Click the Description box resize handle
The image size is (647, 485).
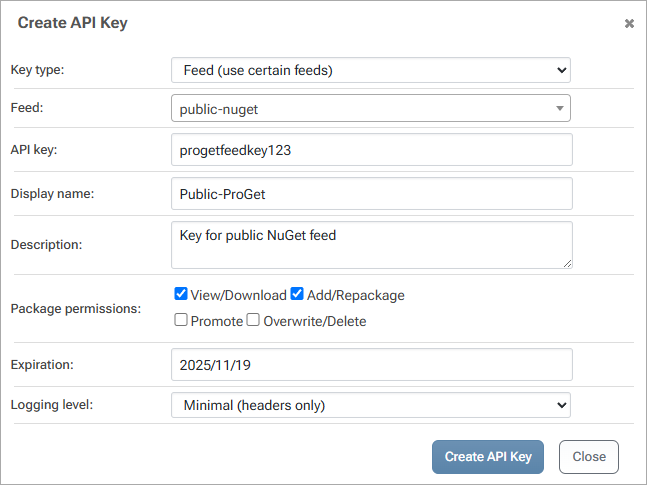[x=567, y=263]
